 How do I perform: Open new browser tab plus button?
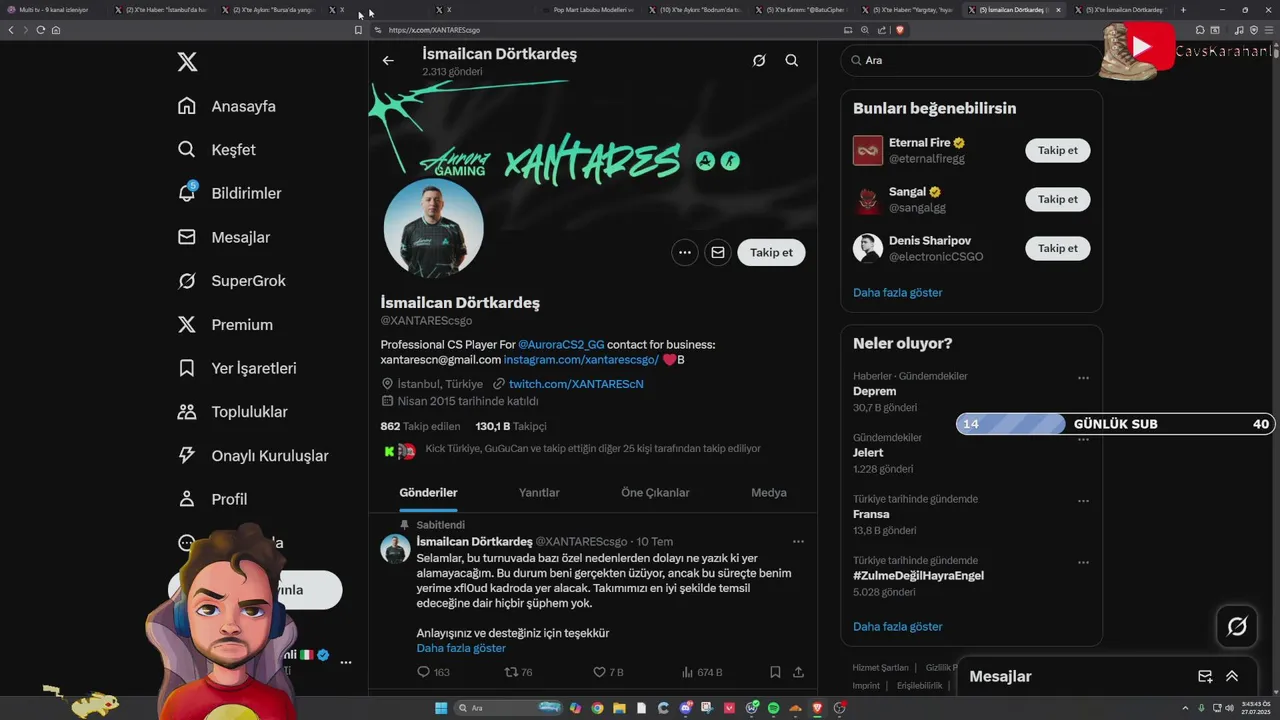[1183, 10]
